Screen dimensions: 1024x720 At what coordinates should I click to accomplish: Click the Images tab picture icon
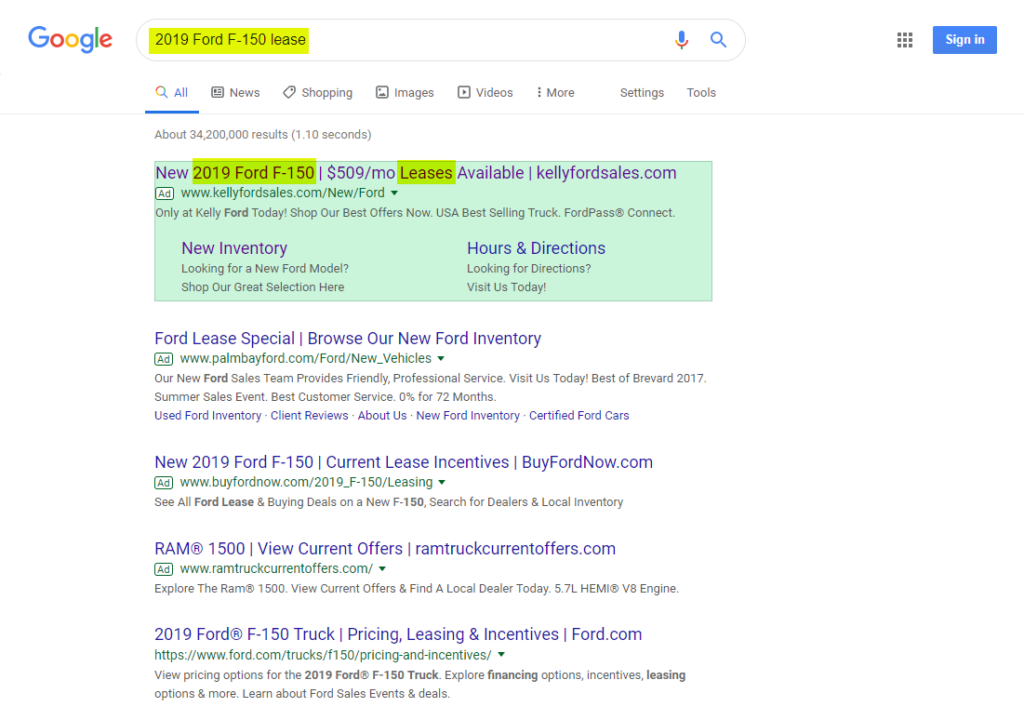383,91
